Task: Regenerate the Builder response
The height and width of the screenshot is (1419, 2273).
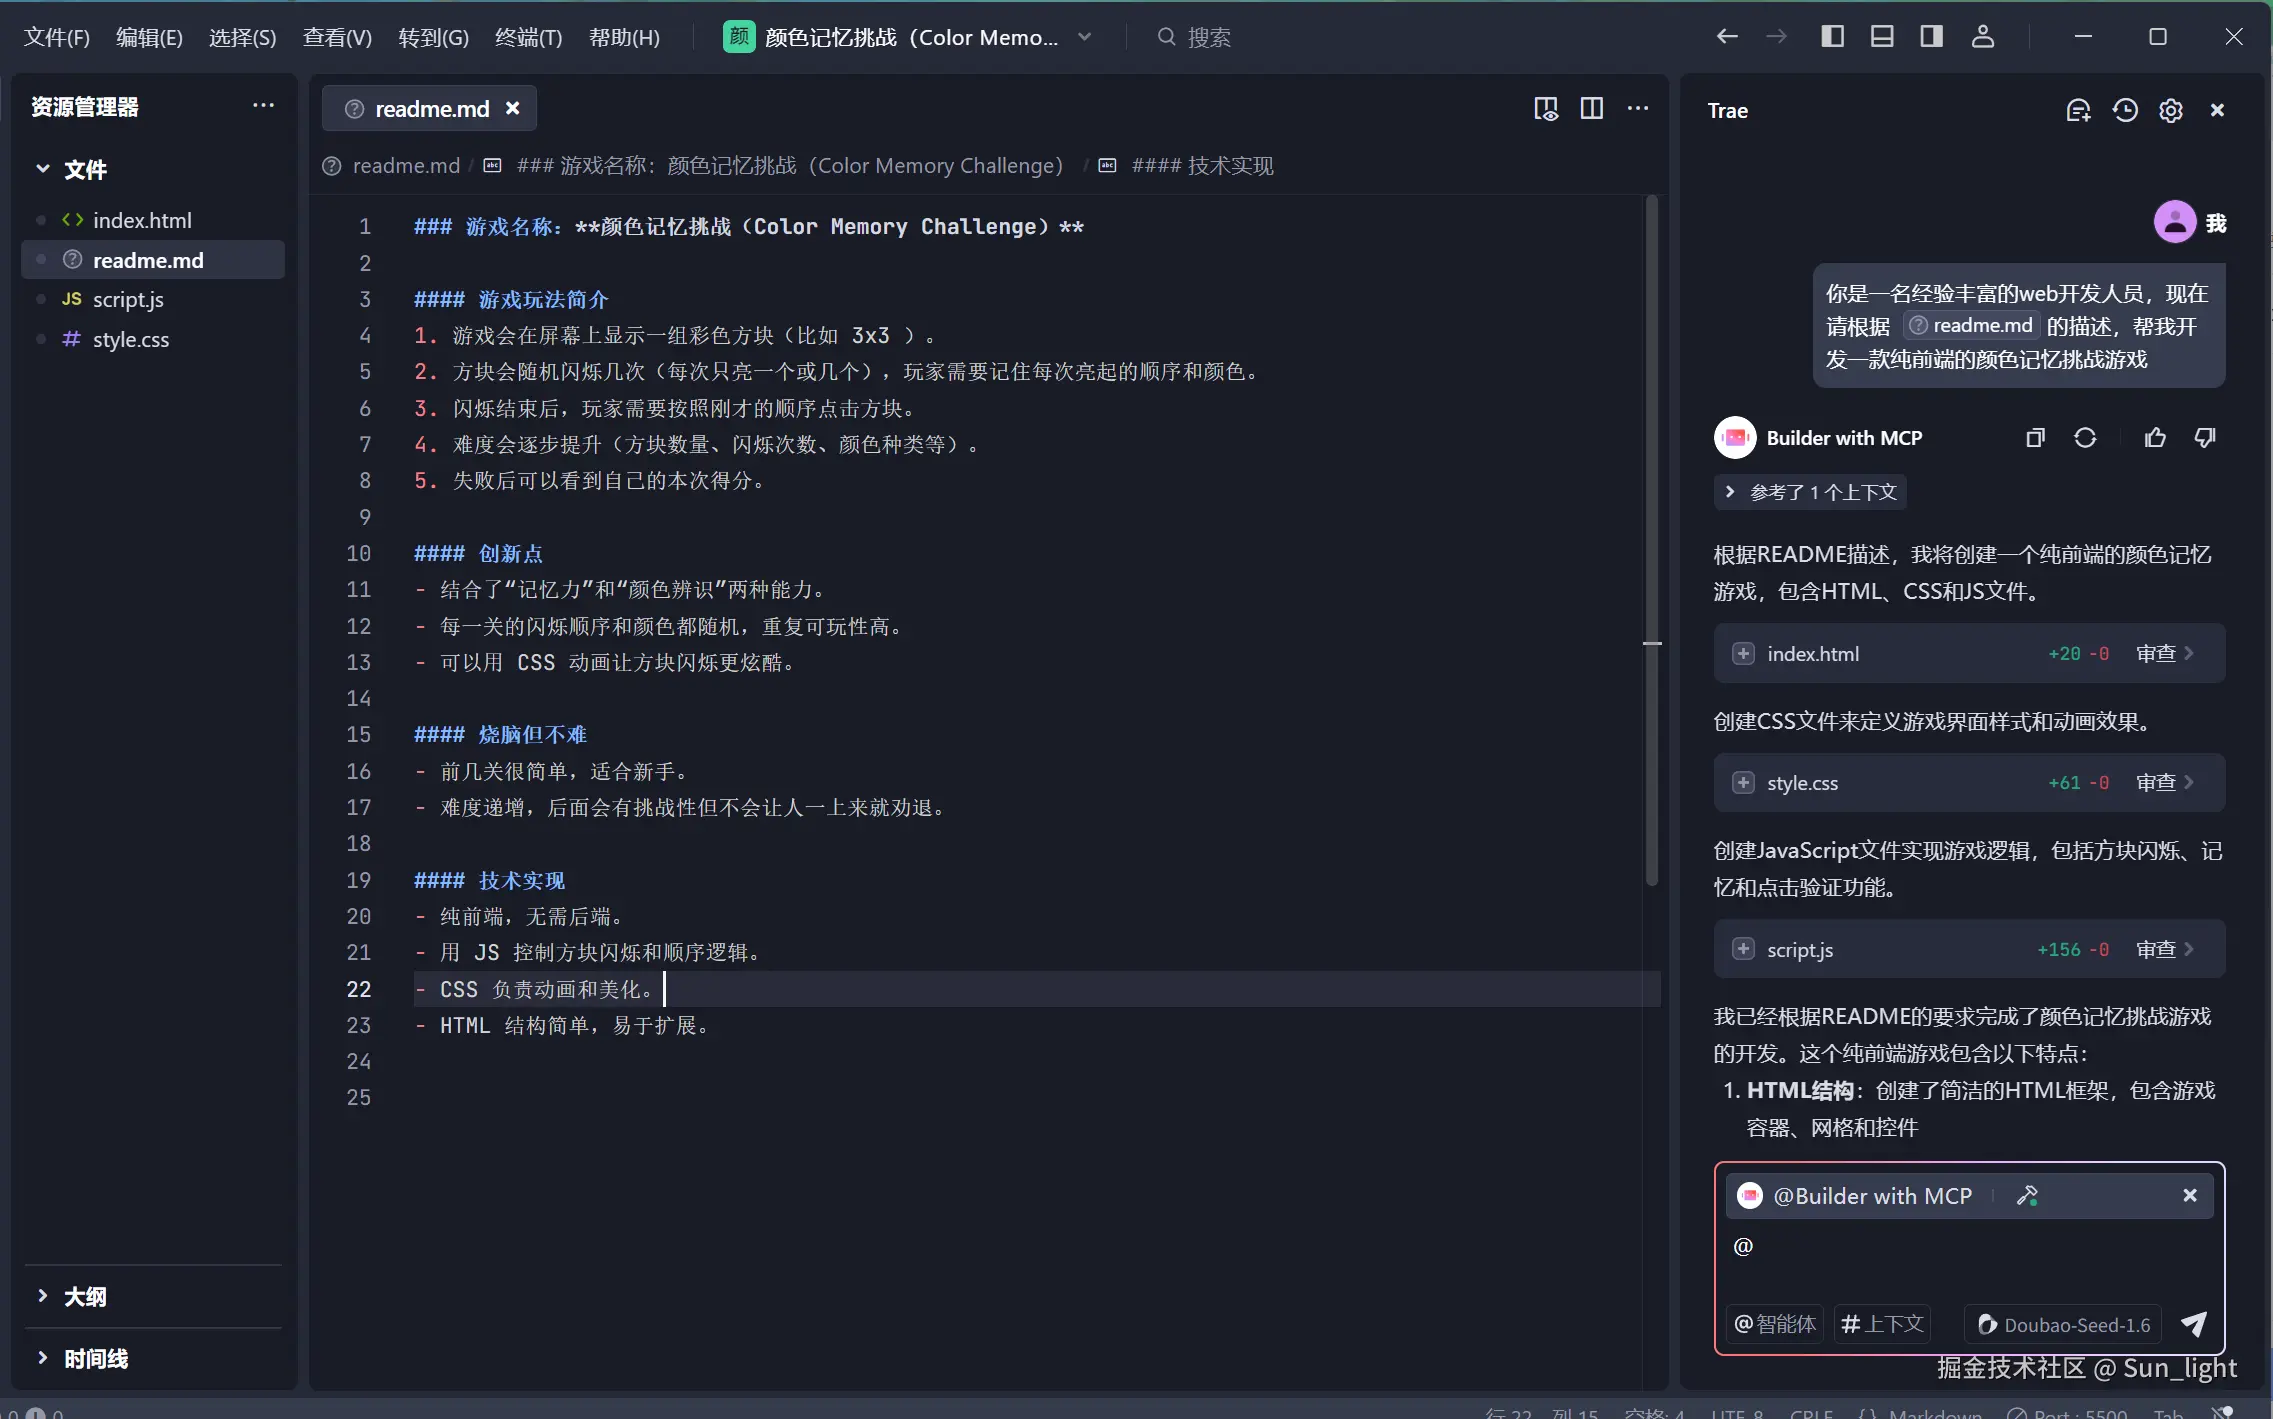Action: click(2085, 438)
